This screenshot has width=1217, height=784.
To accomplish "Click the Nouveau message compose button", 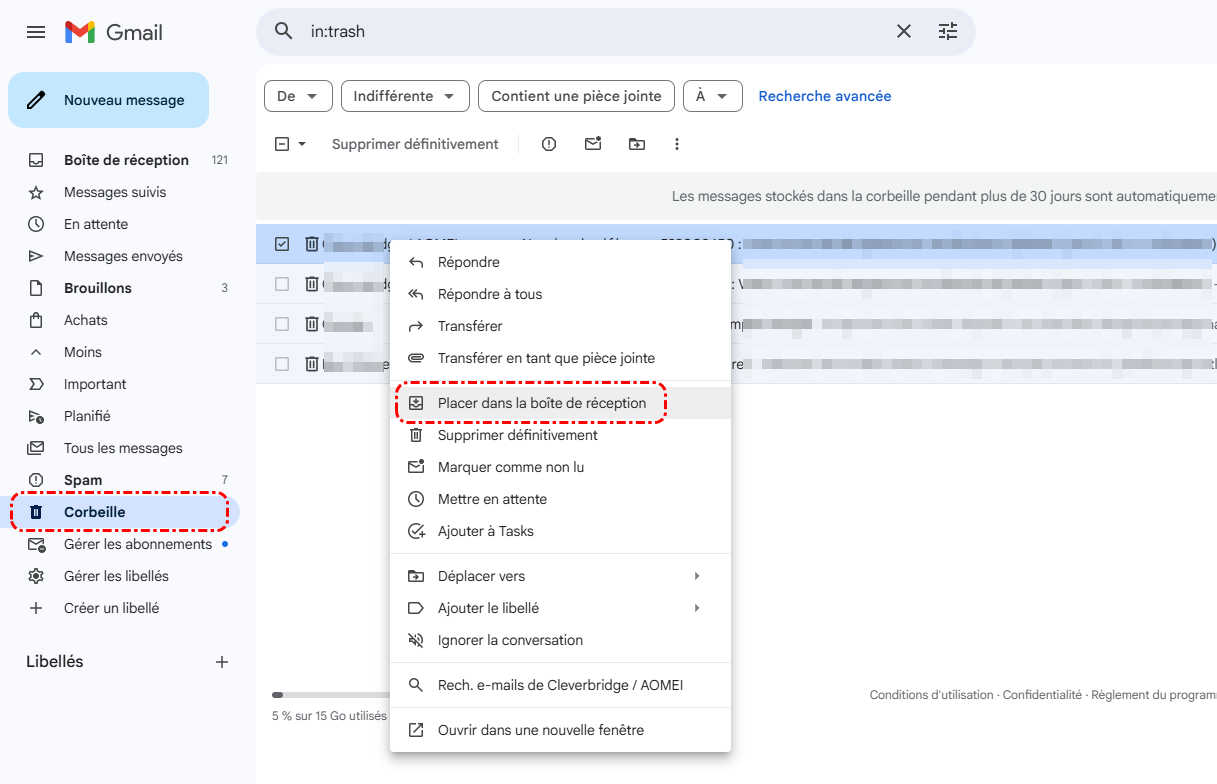I will point(109,100).
